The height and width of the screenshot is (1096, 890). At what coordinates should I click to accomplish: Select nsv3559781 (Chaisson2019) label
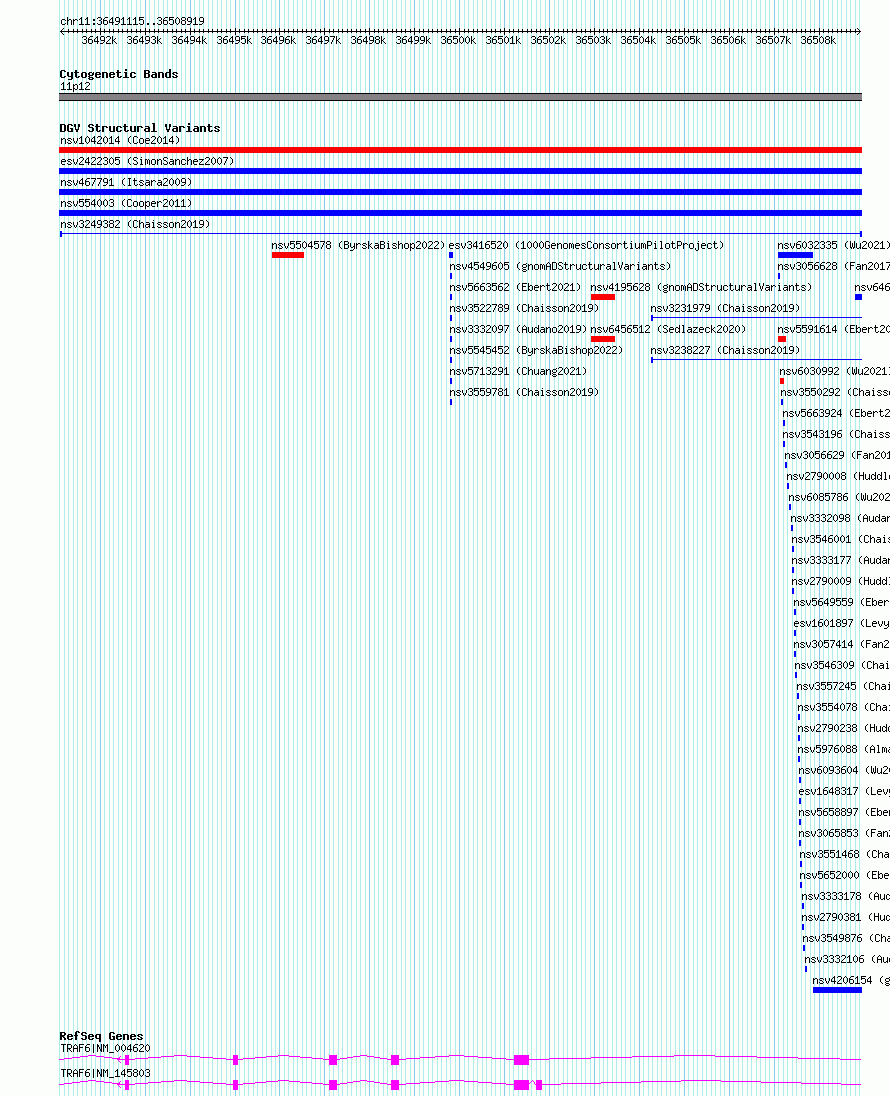(524, 392)
